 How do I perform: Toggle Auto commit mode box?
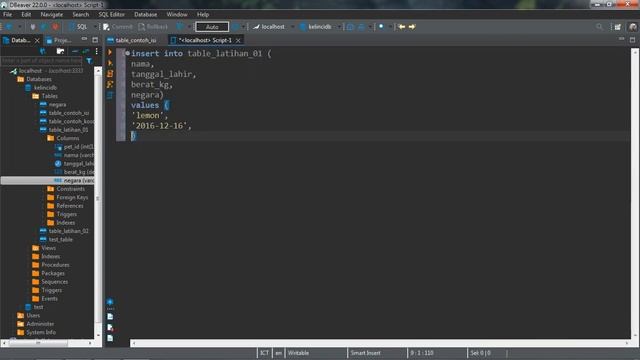pos(212,27)
